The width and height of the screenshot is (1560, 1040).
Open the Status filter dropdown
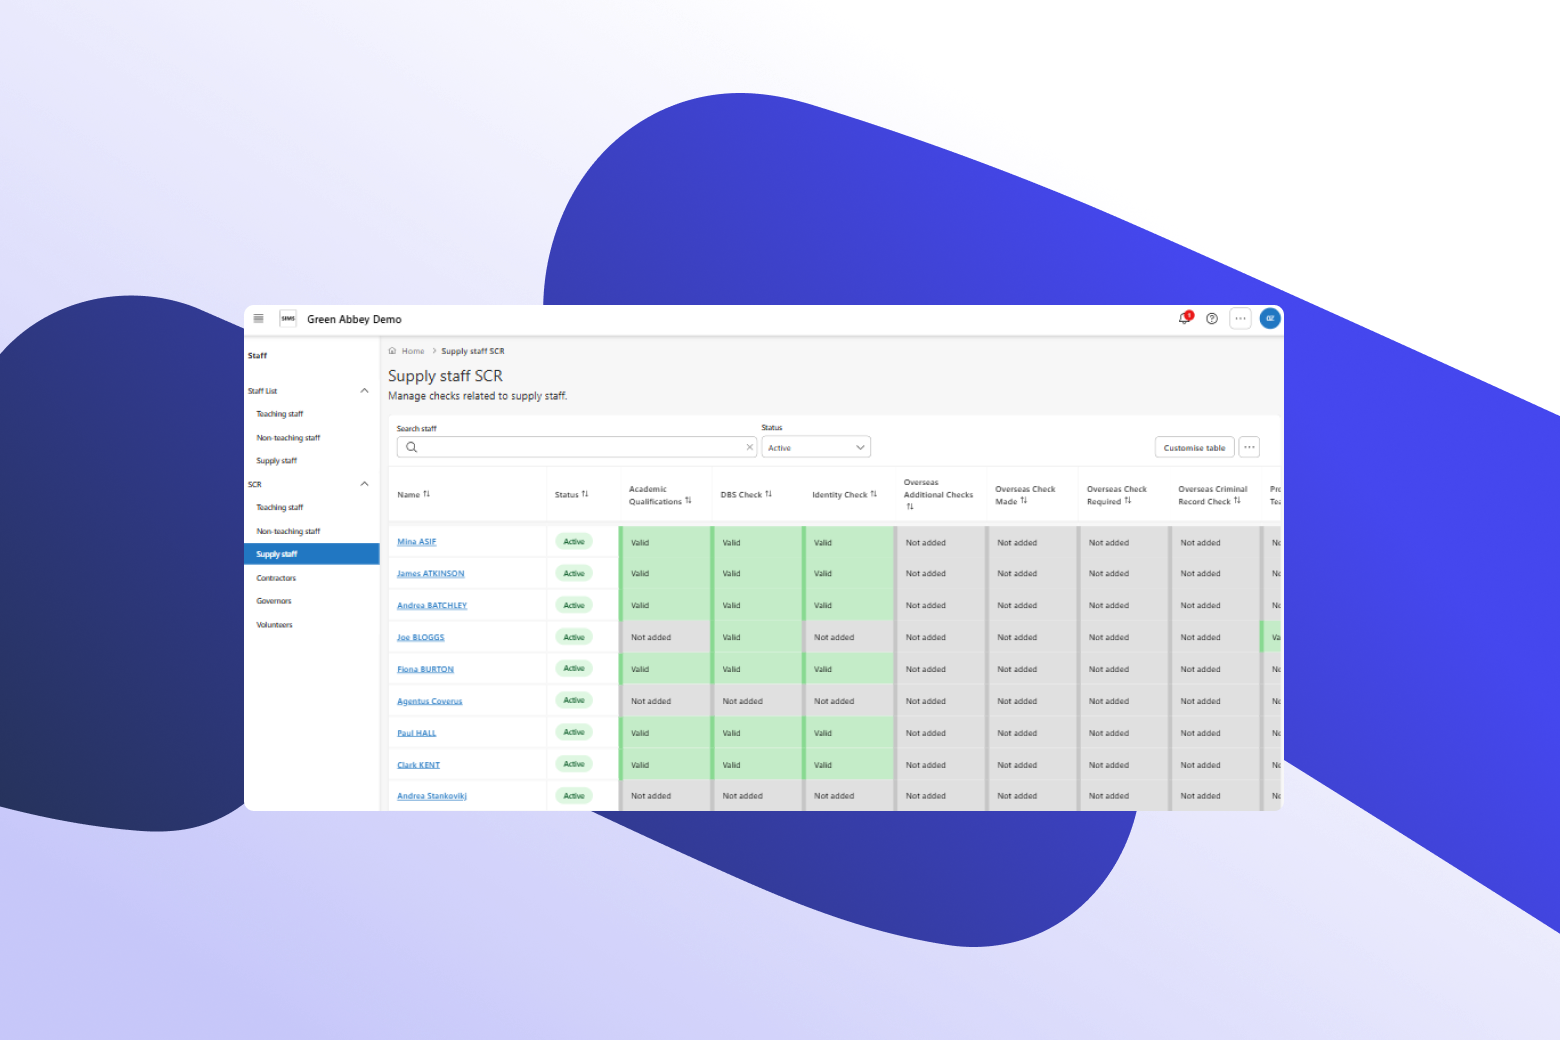click(x=816, y=448)
